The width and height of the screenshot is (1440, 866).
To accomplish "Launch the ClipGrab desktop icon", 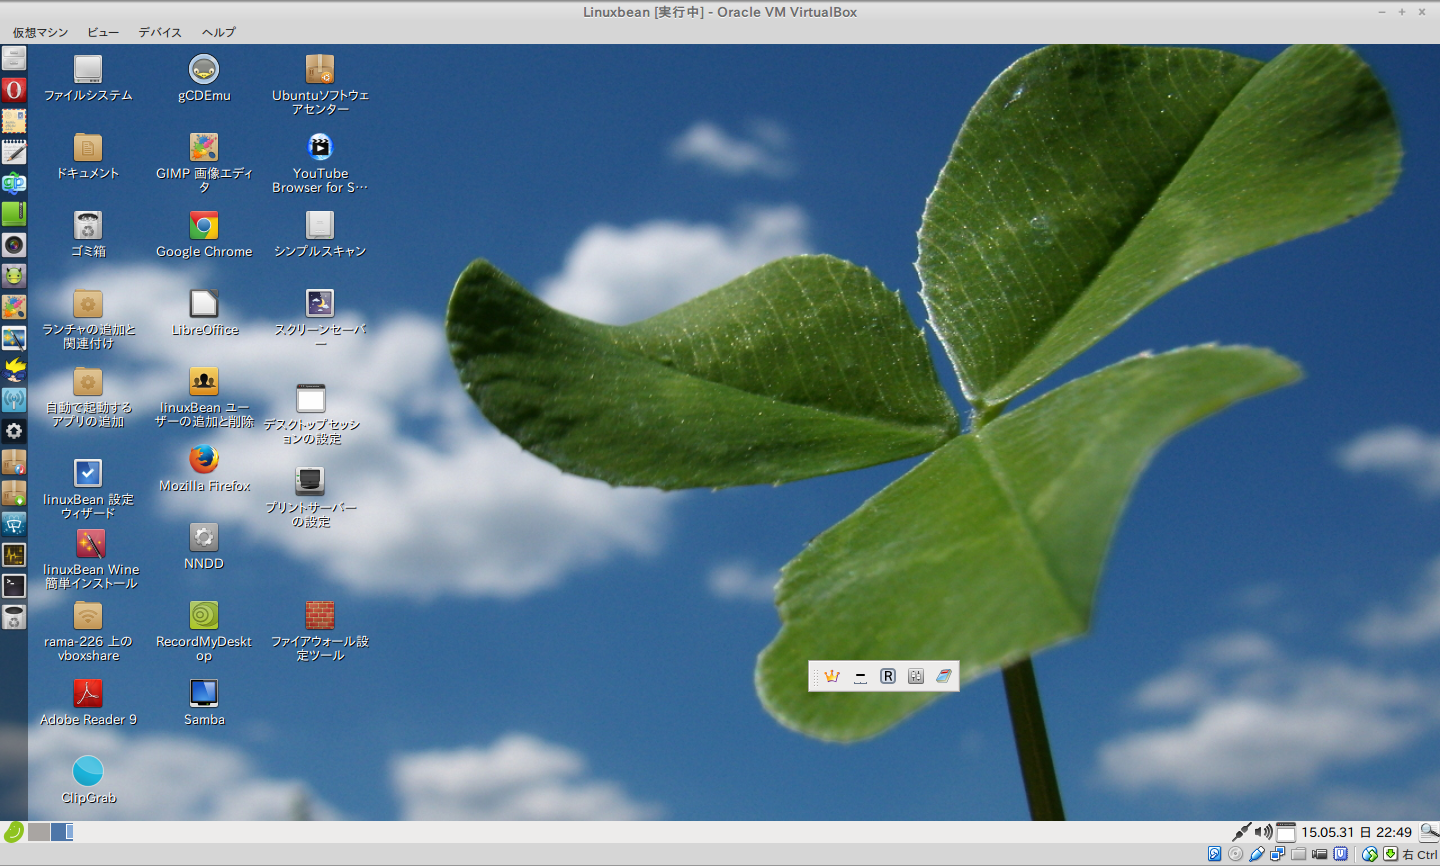I will click(88, 772).
